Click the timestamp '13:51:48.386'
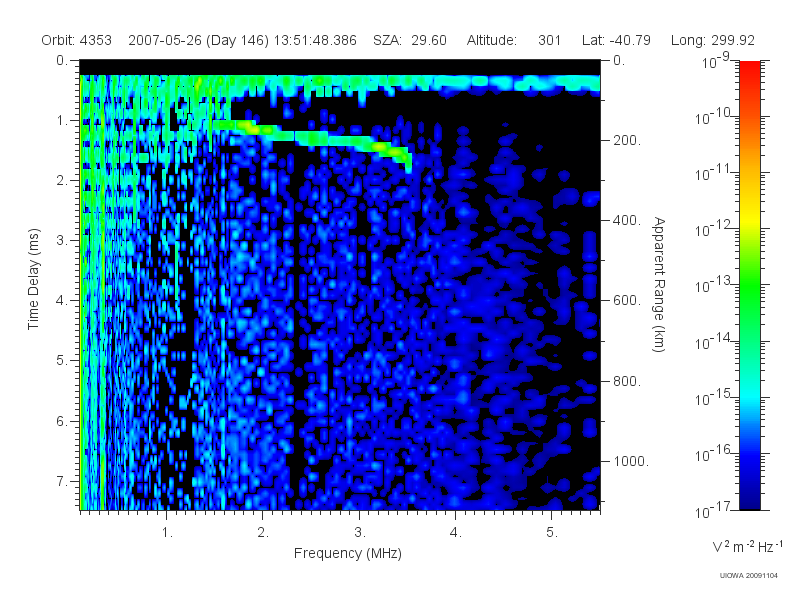 315,40
